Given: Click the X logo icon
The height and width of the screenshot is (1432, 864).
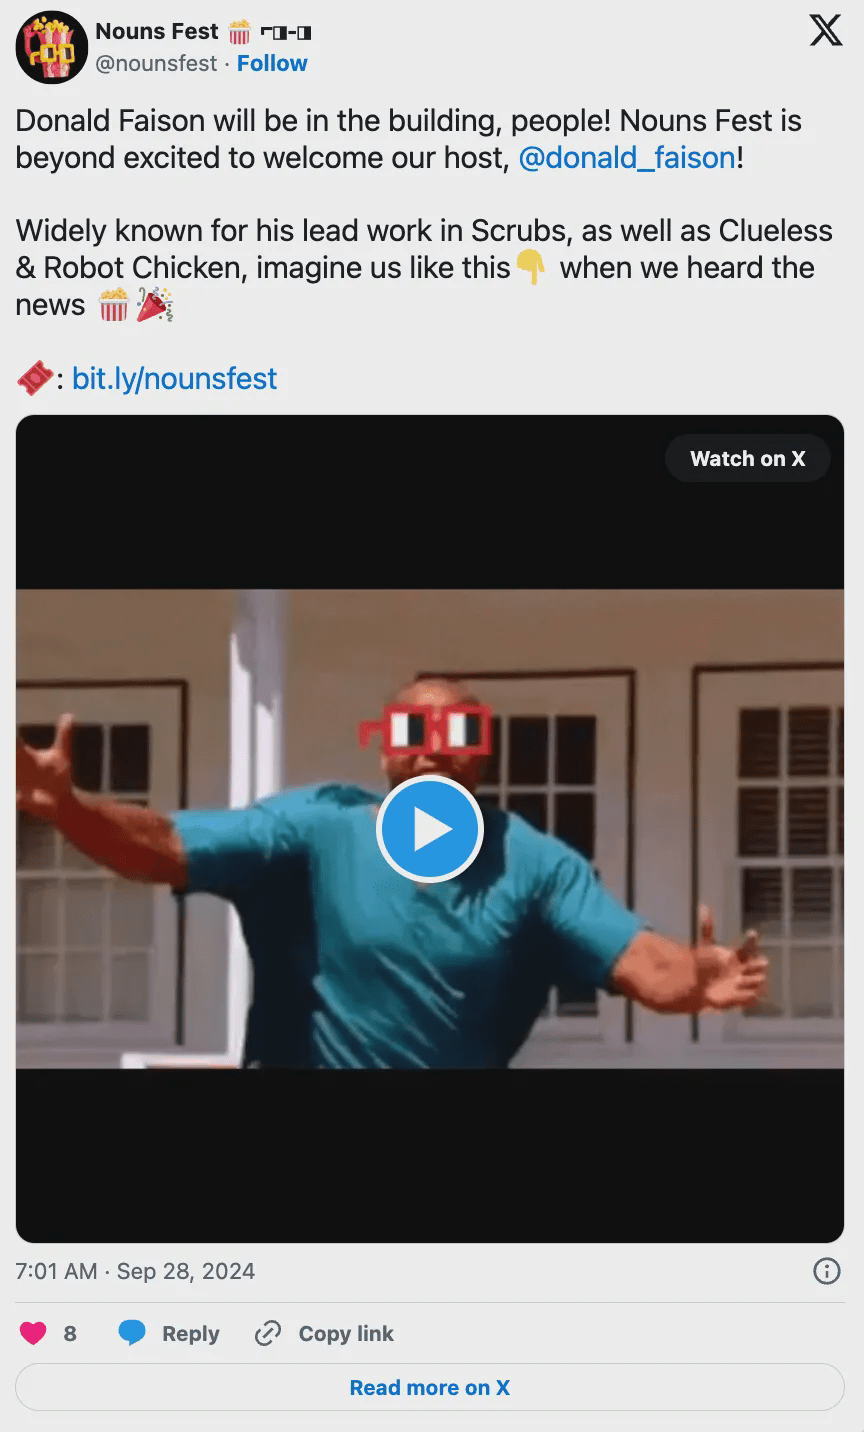Looking at the screenshot, I should coord(825,30).
